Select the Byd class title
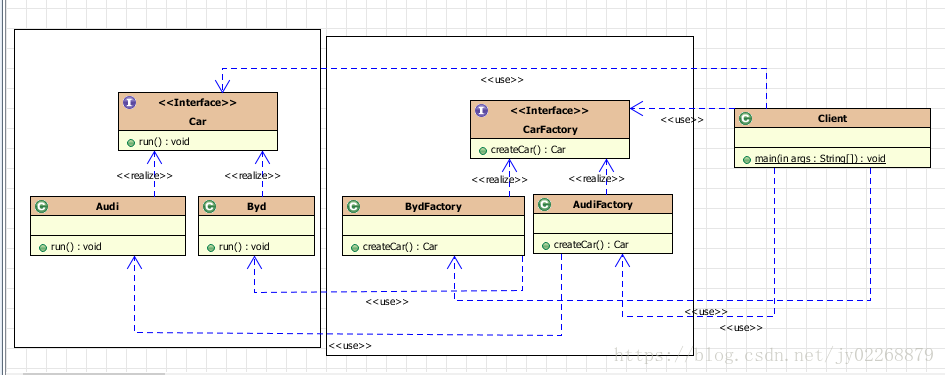The height and width of the screenshot is (375, 945). (x=257, y=206)
